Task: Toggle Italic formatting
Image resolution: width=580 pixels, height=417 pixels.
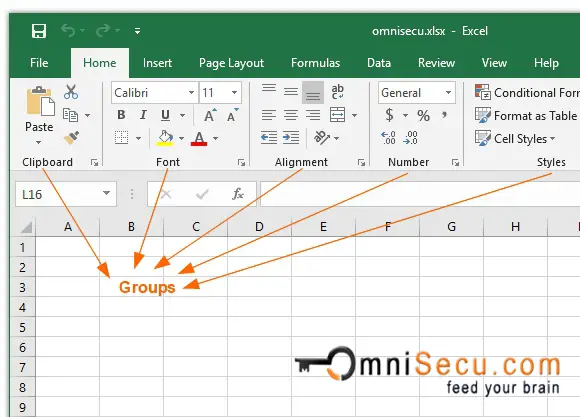Action: click(143, 115)
